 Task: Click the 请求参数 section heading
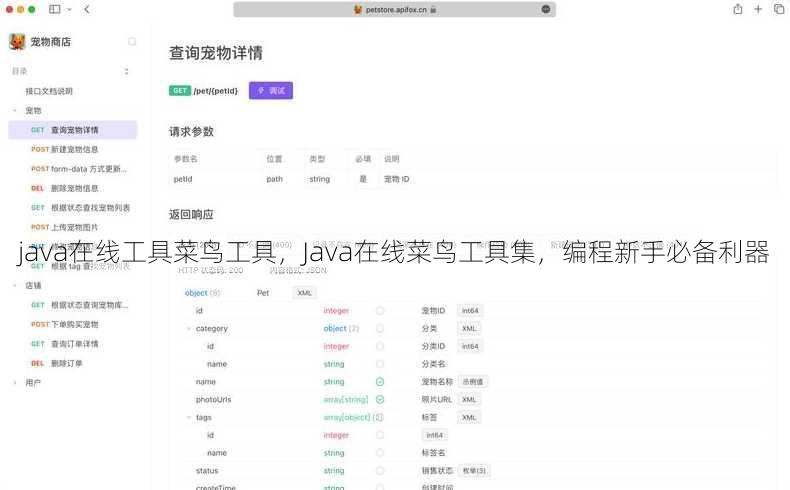coord(191,132)
